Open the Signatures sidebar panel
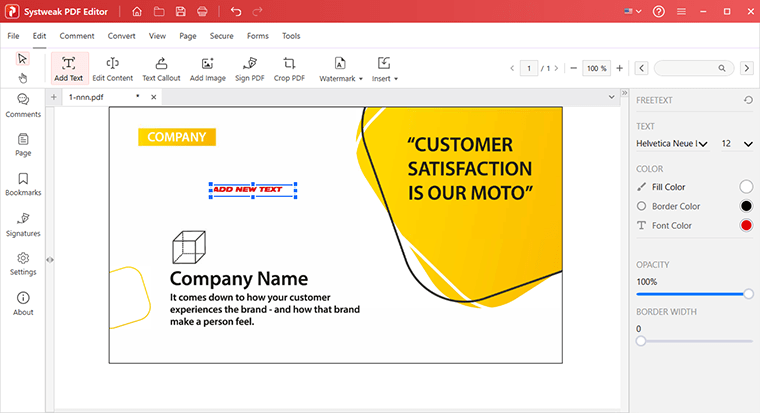The width and height of the screenshot is (760, 413). pos(23,224)
